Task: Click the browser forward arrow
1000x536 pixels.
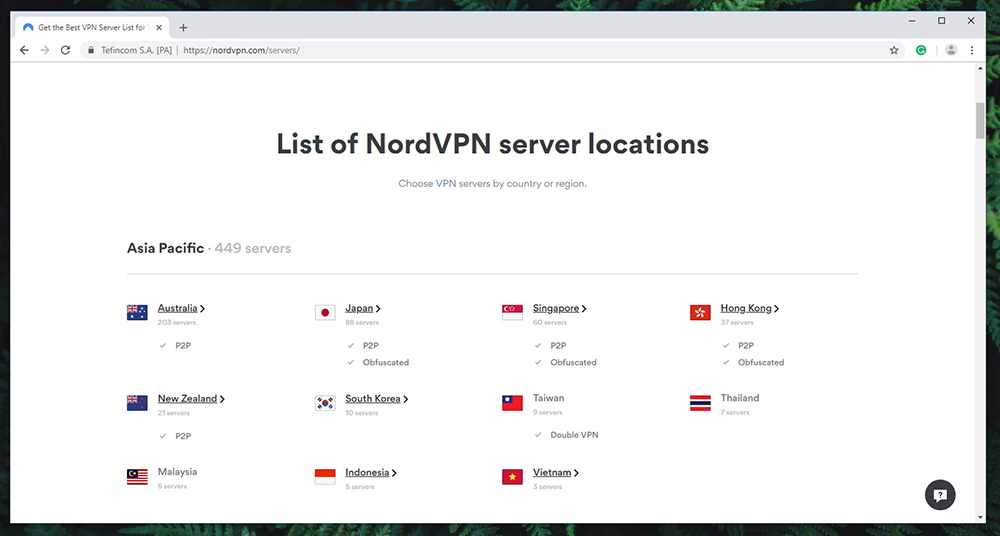Action: point(45,50)
